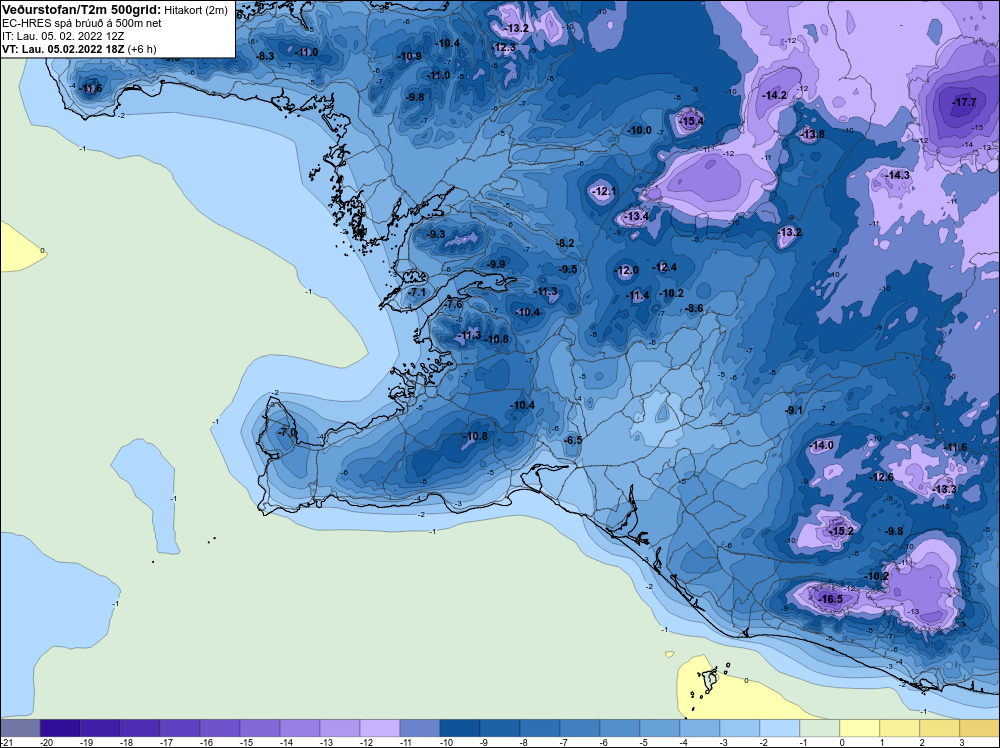Click the -16.5 temperature label
1000x748 pixels.
click(x=830, y=599)
